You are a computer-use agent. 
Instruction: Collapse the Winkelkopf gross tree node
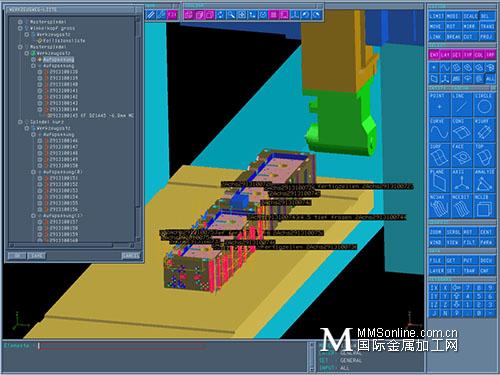click(x=20, y=28)
